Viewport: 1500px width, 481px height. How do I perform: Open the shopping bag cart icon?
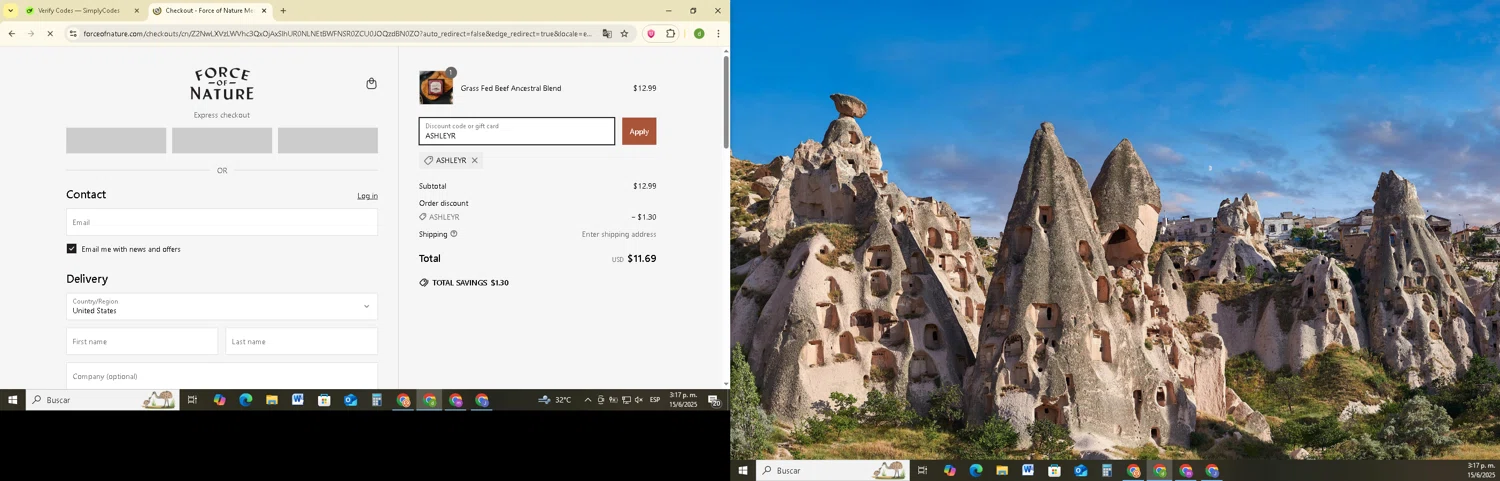371,84
